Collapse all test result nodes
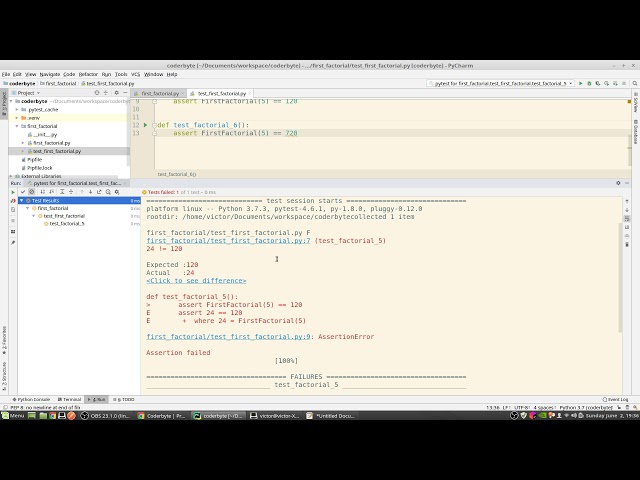Image resolution: width=640 pixels, height=480 pixels. tap(71, 192)
